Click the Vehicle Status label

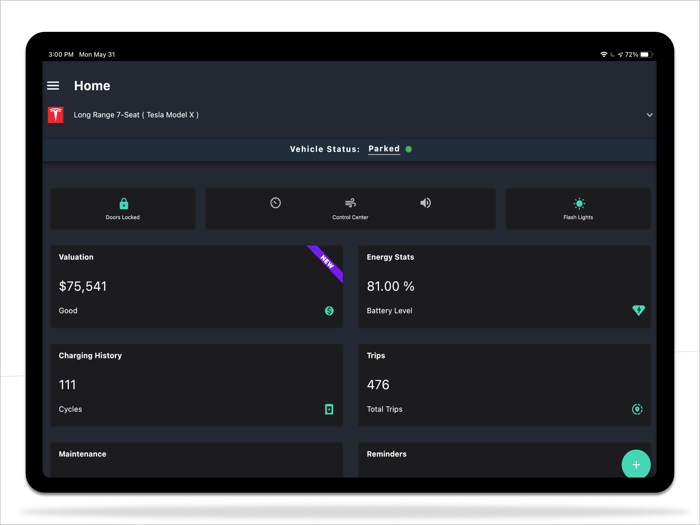tap(325, 149)
